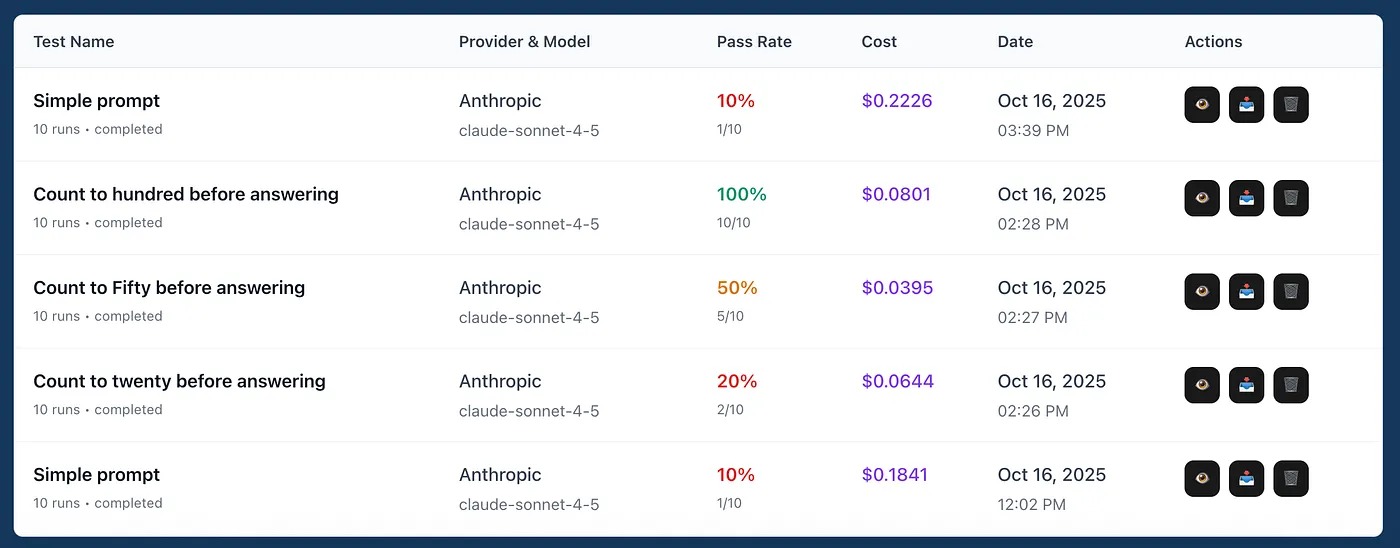Delete the Simple prompt test from 12:02 PM
Image resolution: width=1400 pixels, height=548 pixels.
(x=1291, y=479)
